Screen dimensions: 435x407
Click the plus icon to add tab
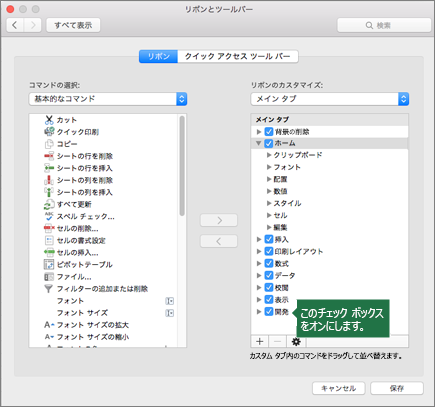tap(260, 341)
